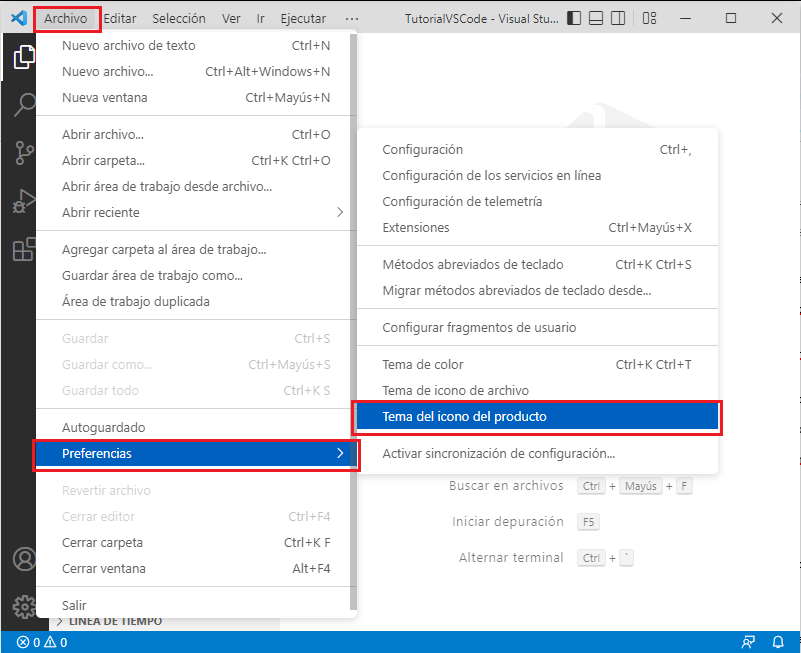This screenshot has width=801, height=653.
Task: Choose Guardar área de trabajo como...
Action: (196, 276)
